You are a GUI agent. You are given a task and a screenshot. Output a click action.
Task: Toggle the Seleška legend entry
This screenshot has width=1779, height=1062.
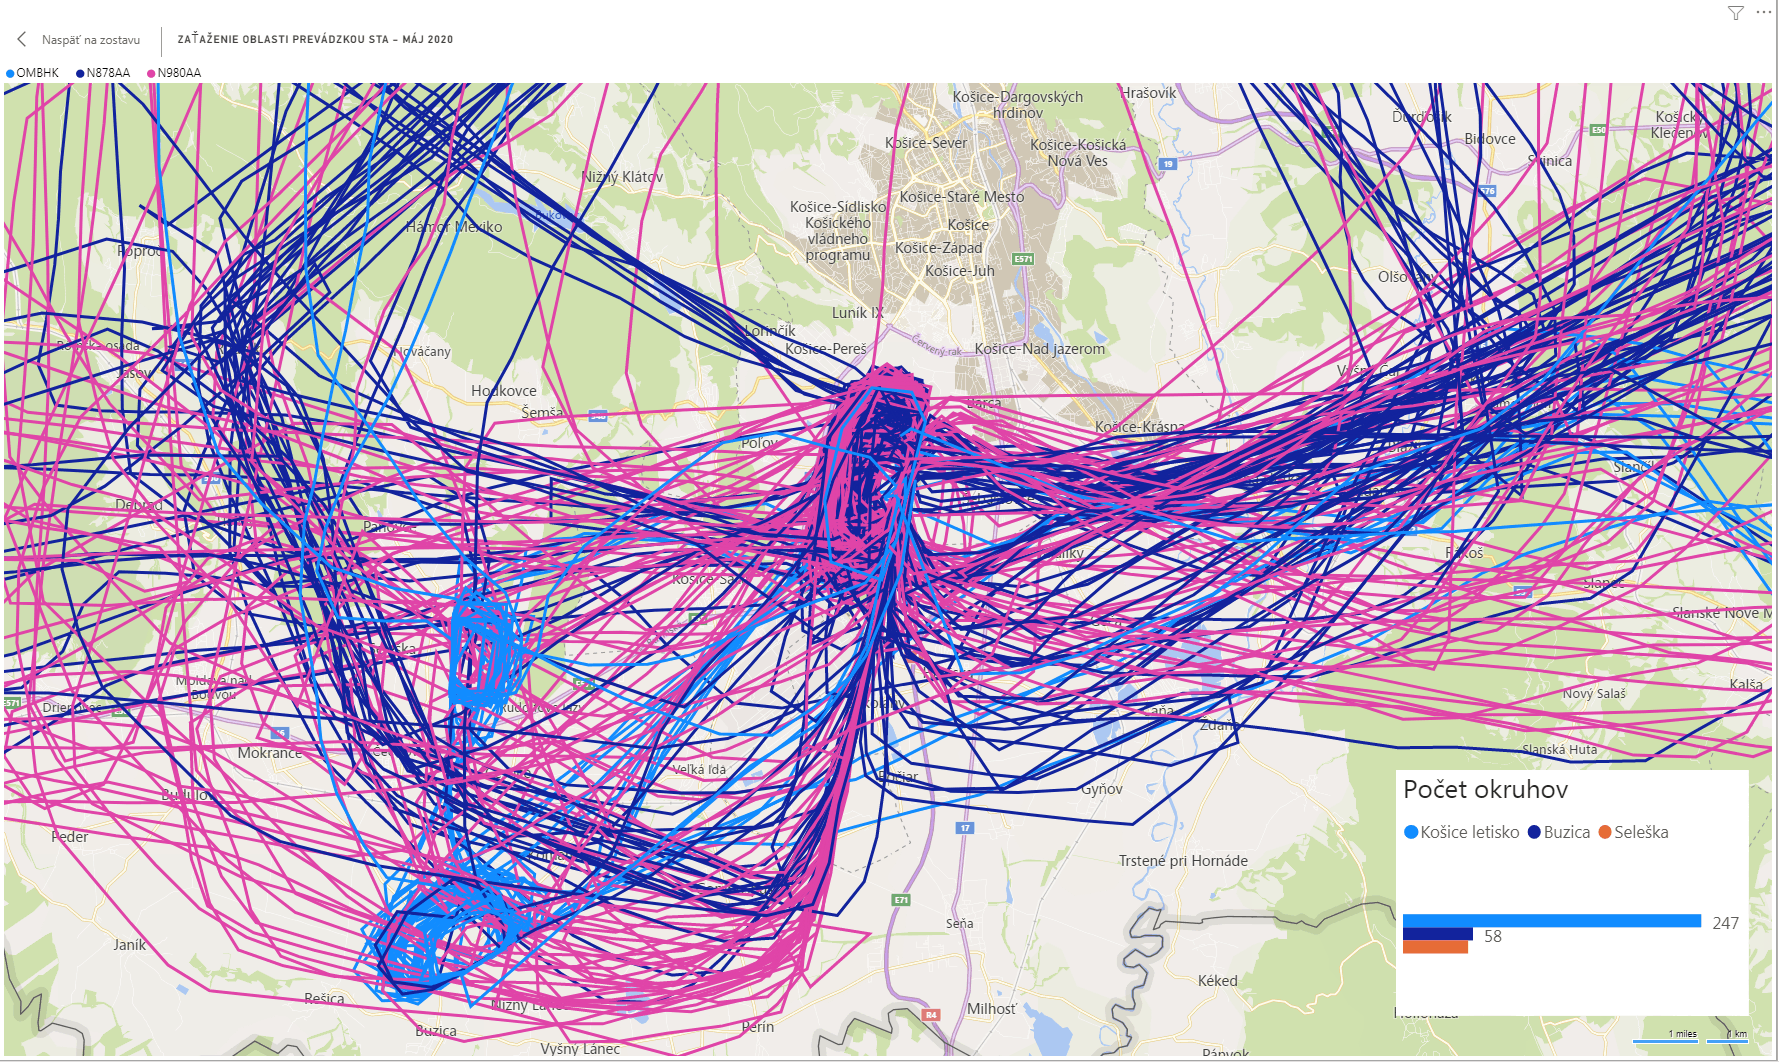1633,832
